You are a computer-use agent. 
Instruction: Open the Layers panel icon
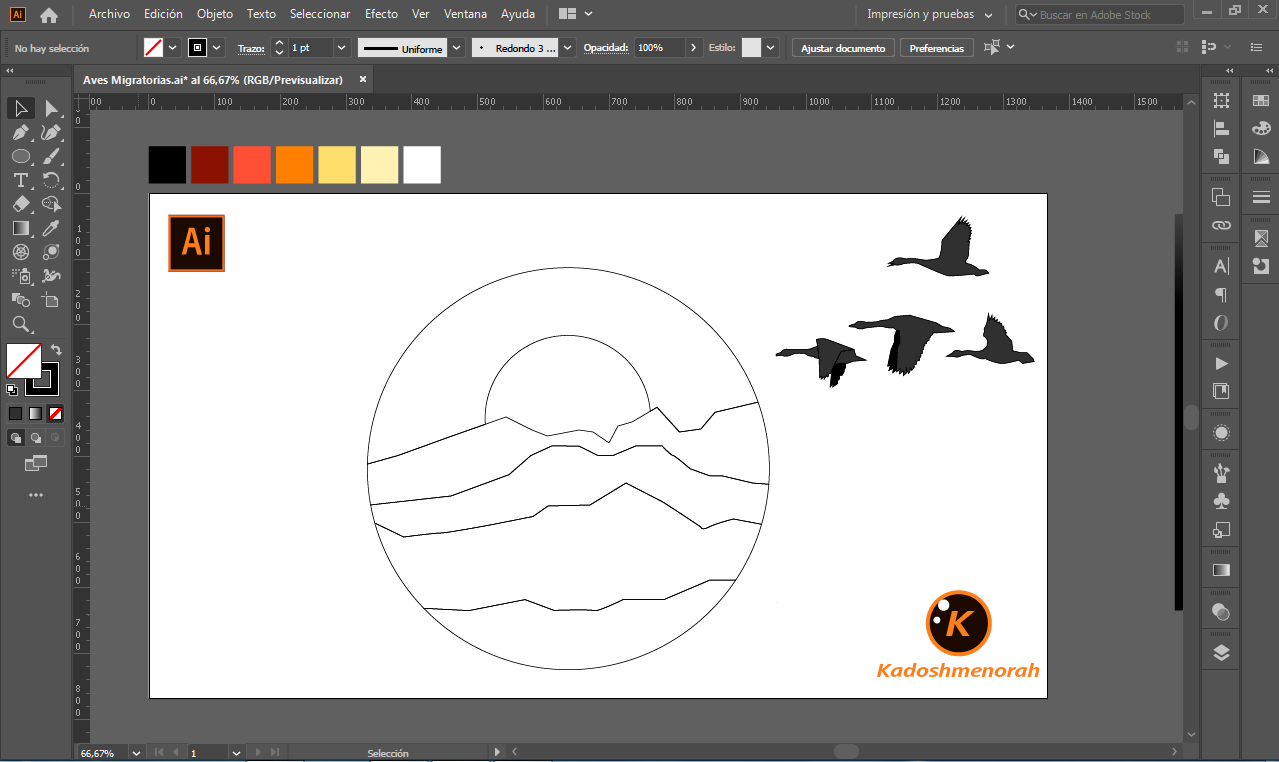click(1221, 653)
